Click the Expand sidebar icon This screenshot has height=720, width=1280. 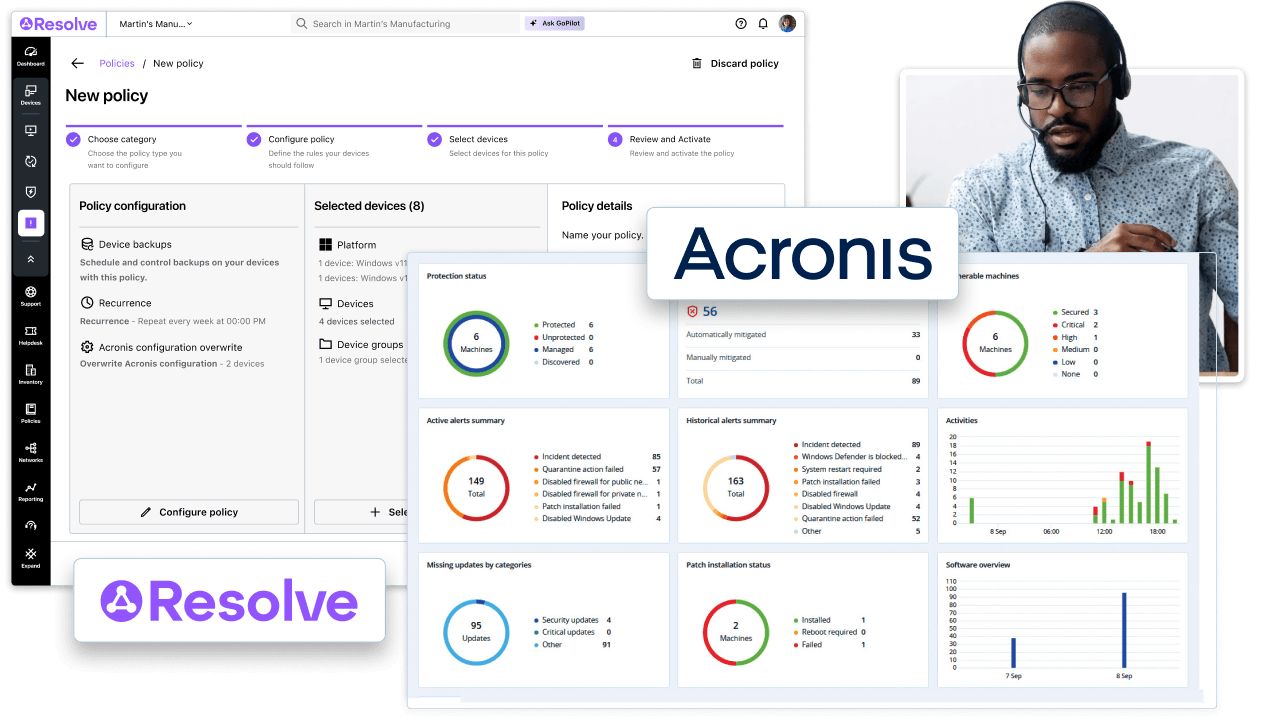(30, 558)
